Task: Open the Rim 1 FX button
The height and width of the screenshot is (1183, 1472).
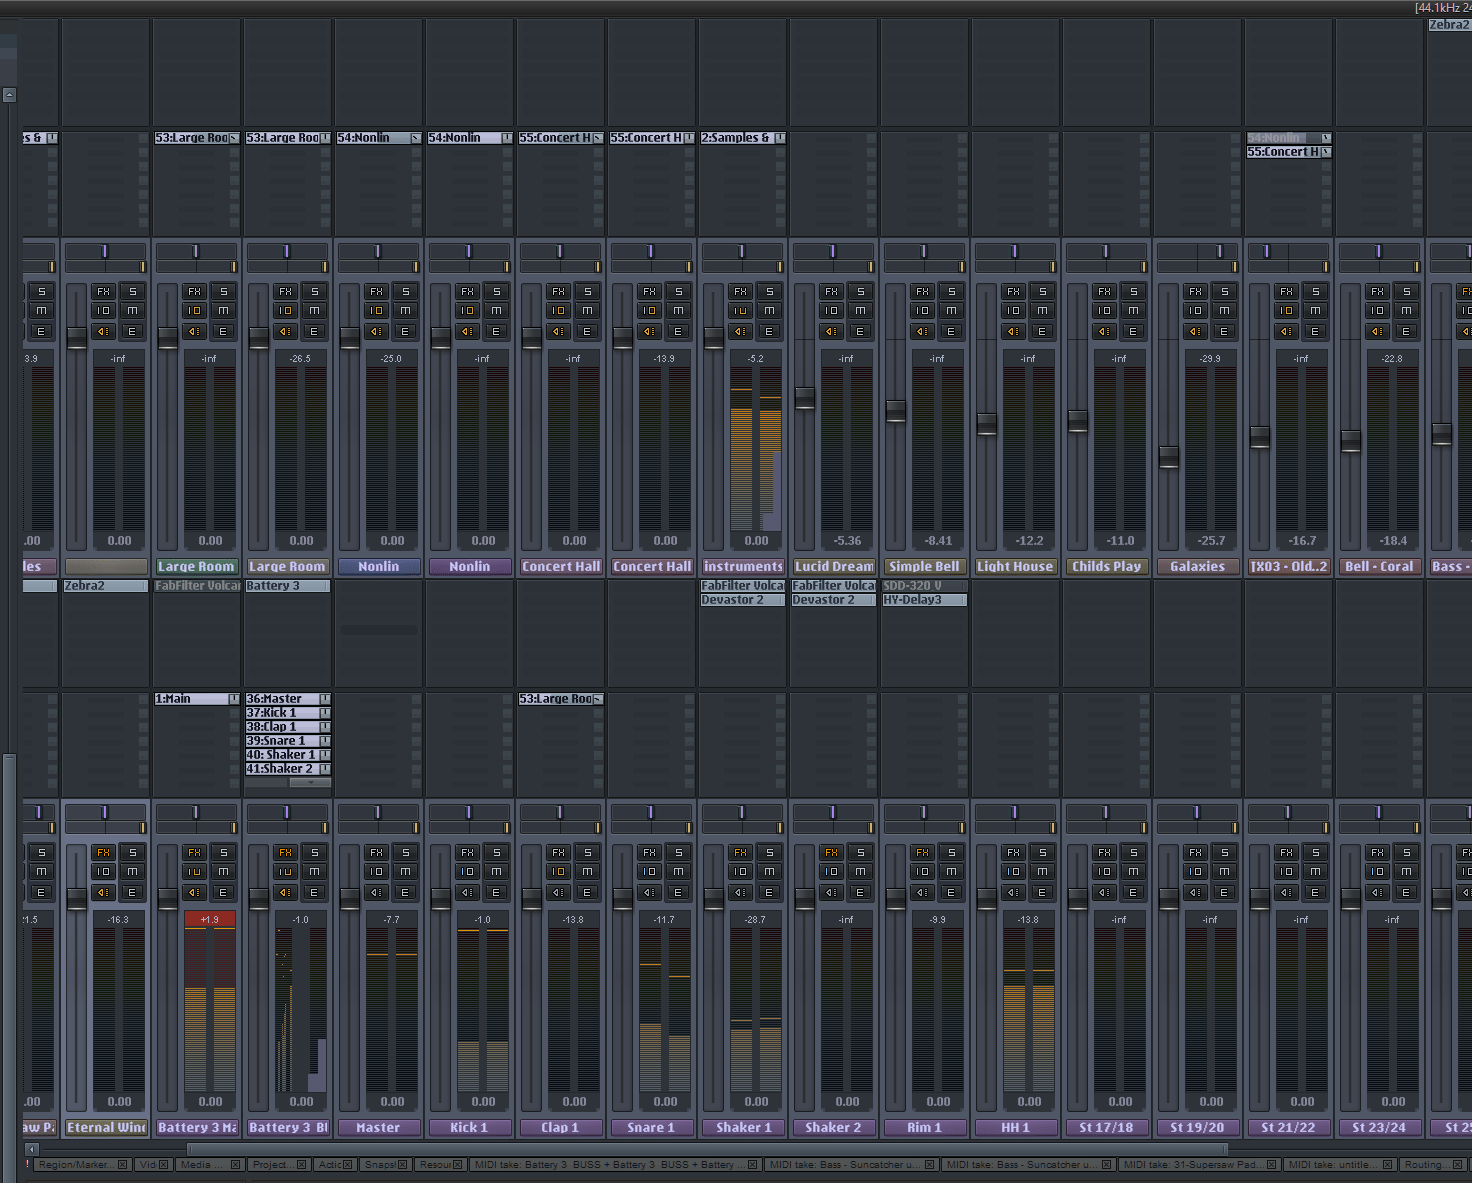Action: click(x=922, y=852)
